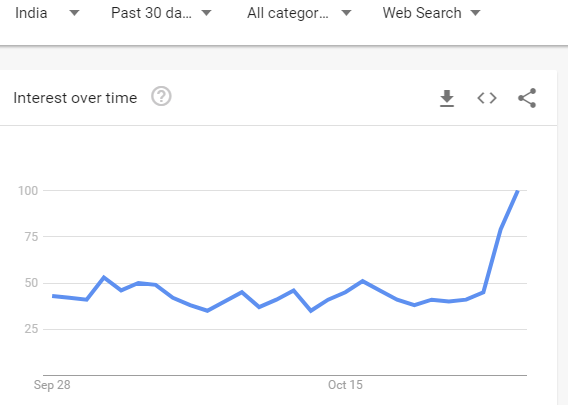Click the Interest over time title
Screen dimensions: 568x405
pyautogui.click(x=75, y=98)
